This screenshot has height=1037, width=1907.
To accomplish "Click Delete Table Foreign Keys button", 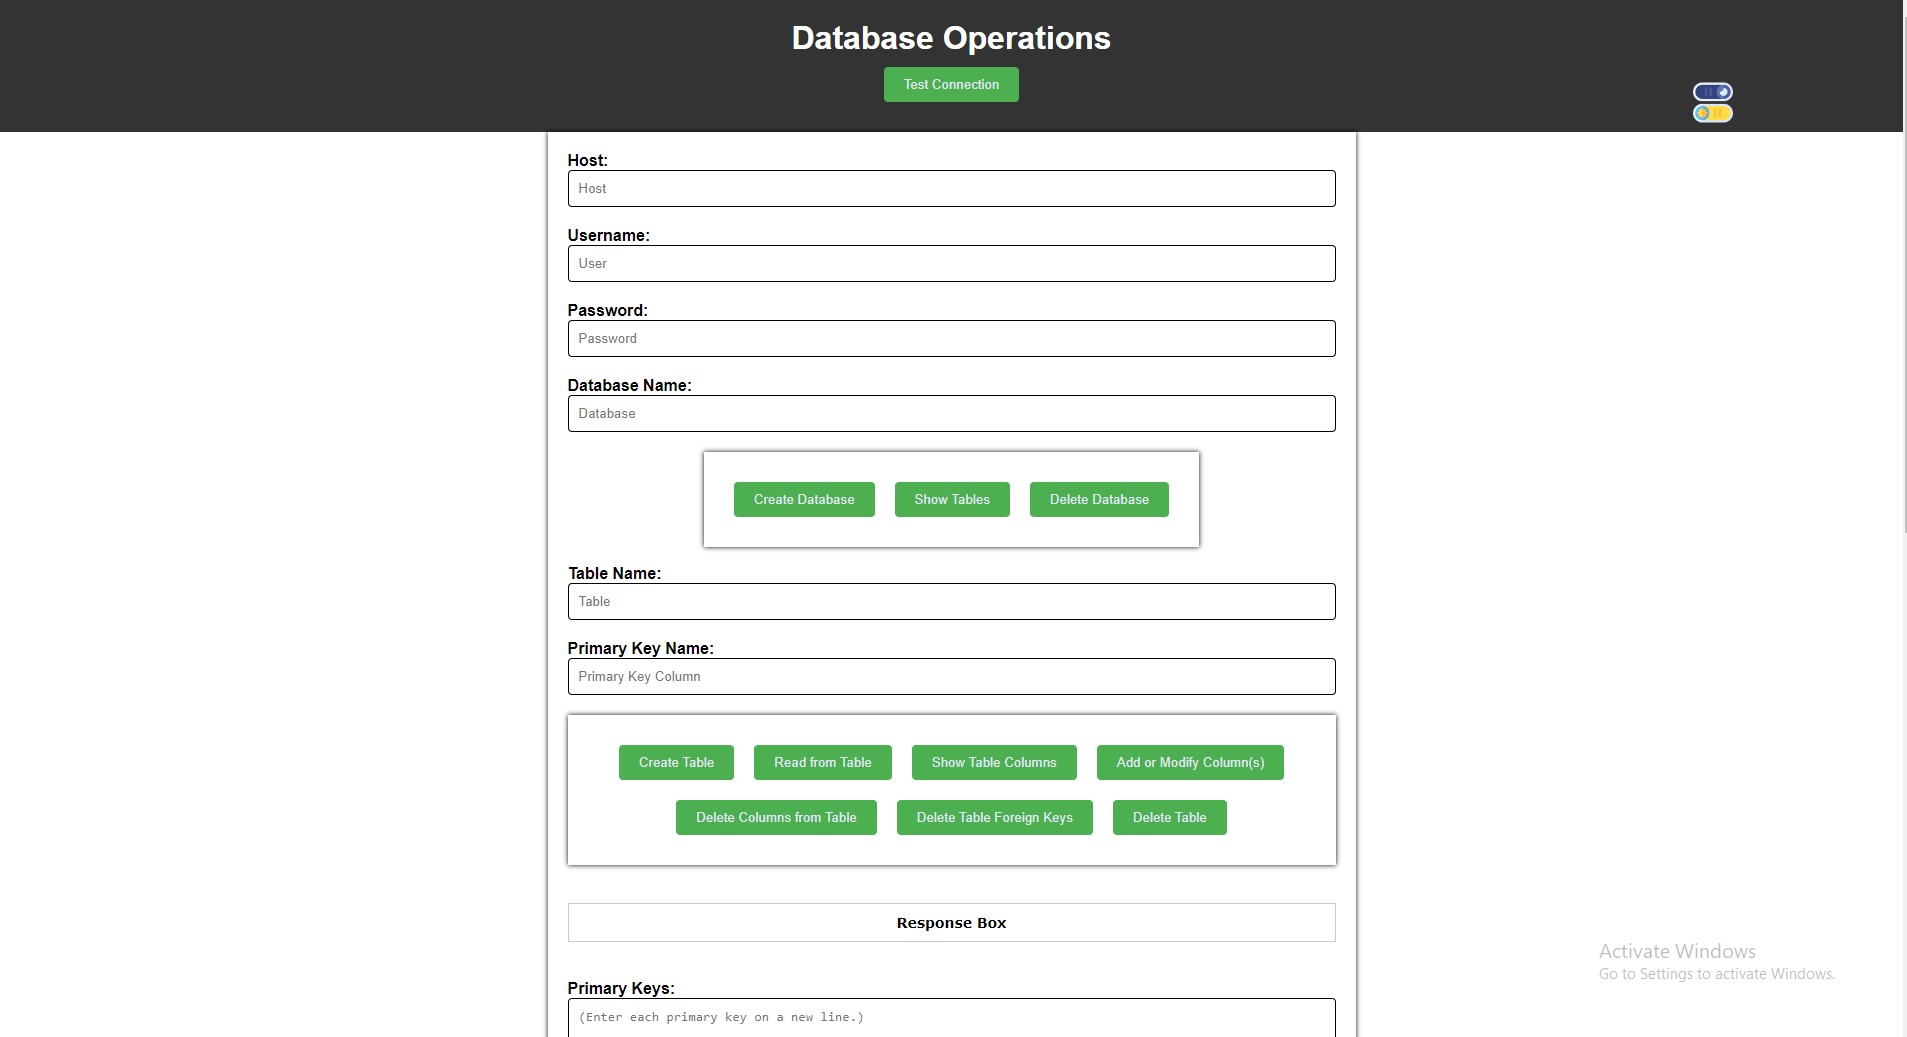I will [995, 818].
